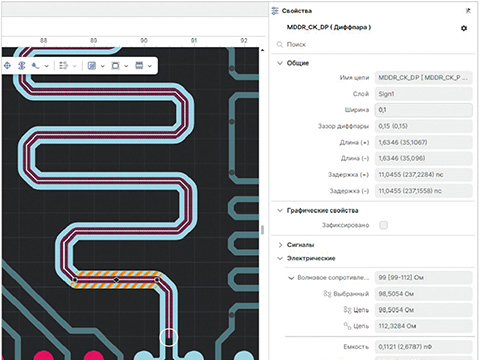
Task: Click ruler mark 90 on horizontal ruler
Action: (144, 40)
